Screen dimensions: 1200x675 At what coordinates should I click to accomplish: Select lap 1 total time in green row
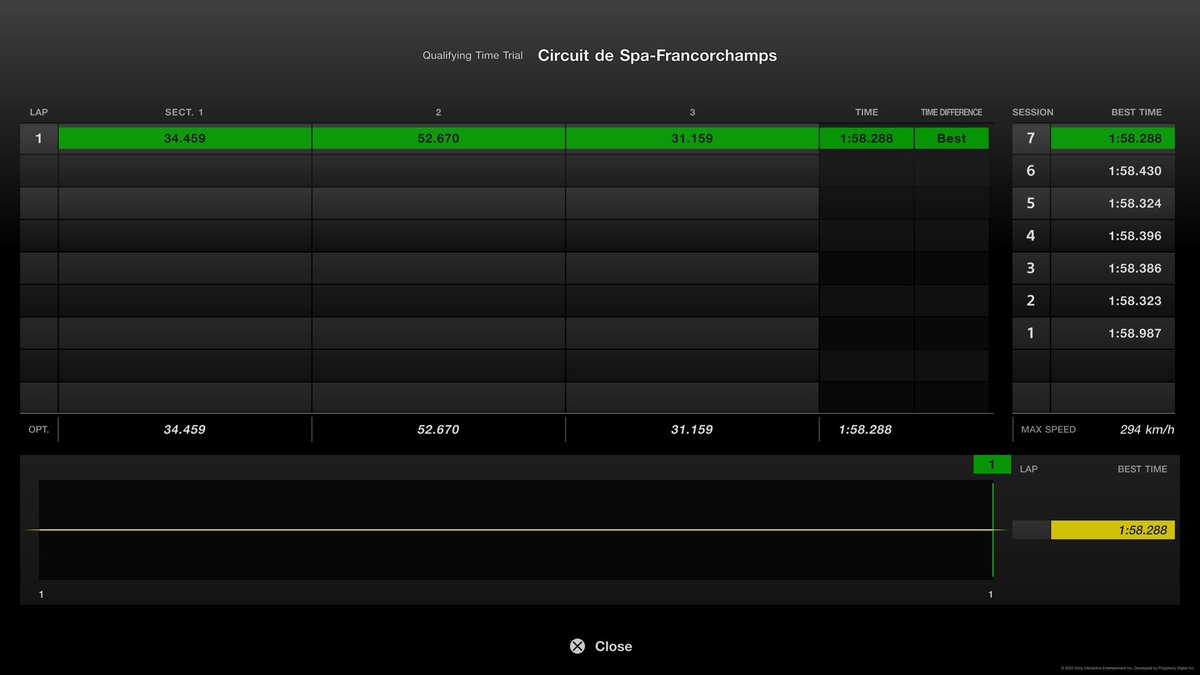tap(866, 139)
